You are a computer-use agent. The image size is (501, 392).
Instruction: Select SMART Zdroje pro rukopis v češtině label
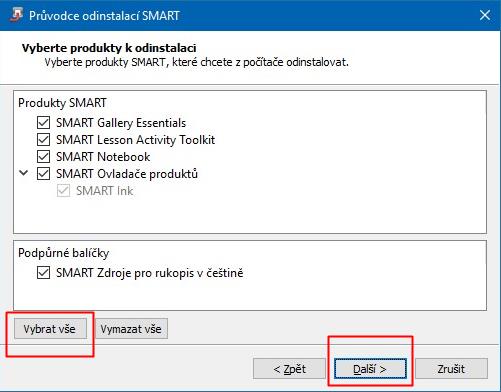point(150,273)
